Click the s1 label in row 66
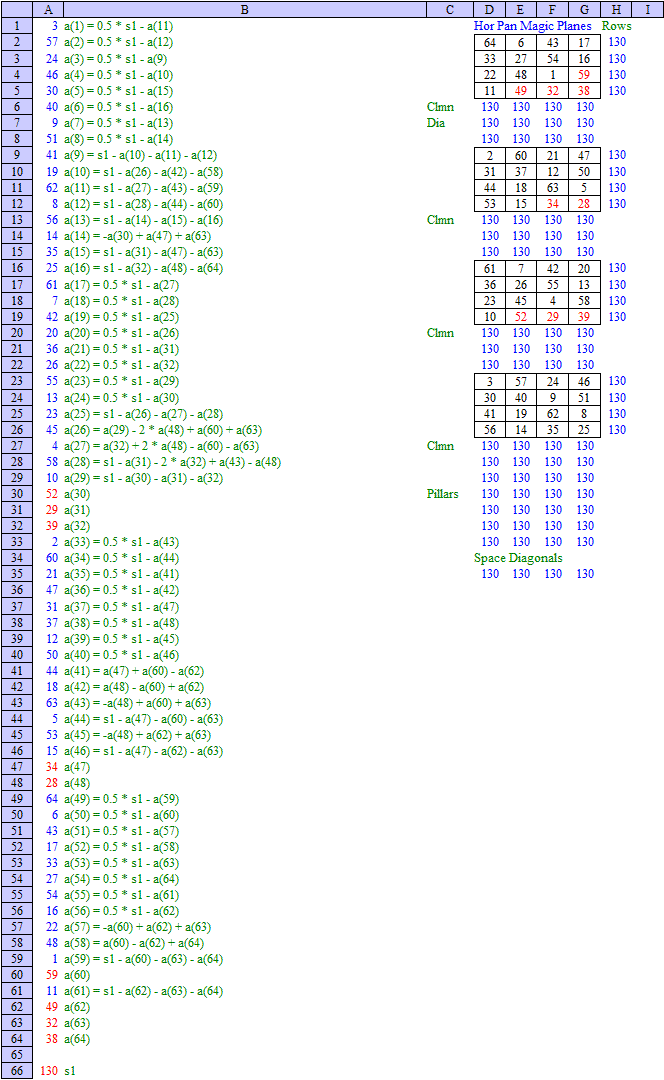This screenshot has width=664, height=1080. click(x=70, y=1071)
